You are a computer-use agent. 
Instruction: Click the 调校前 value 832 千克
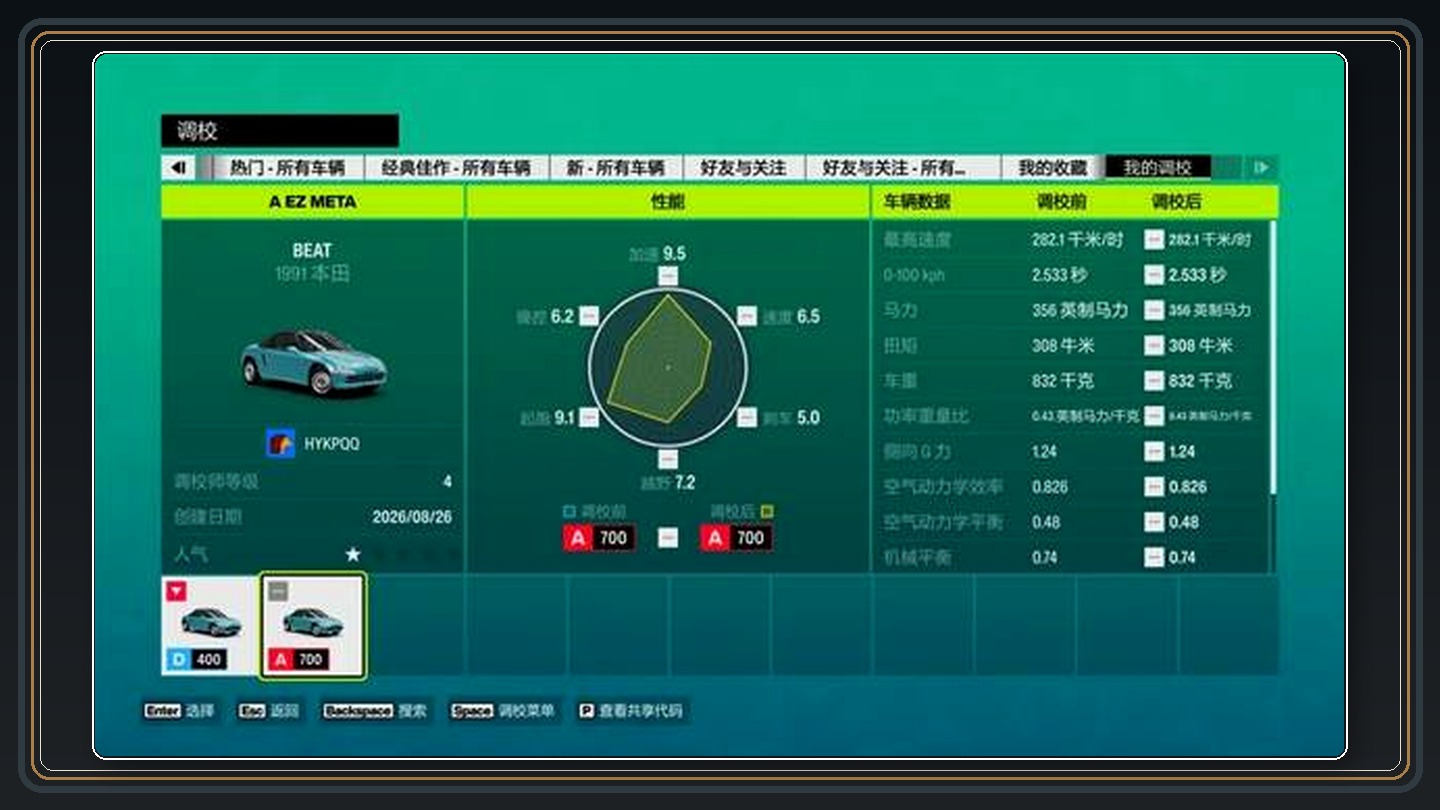(x=1063, y=381)
